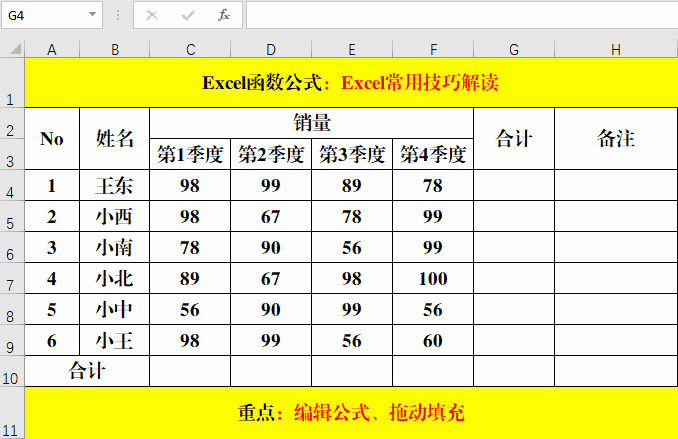Select row 8 header
The image size is (678, 439).
12,310
